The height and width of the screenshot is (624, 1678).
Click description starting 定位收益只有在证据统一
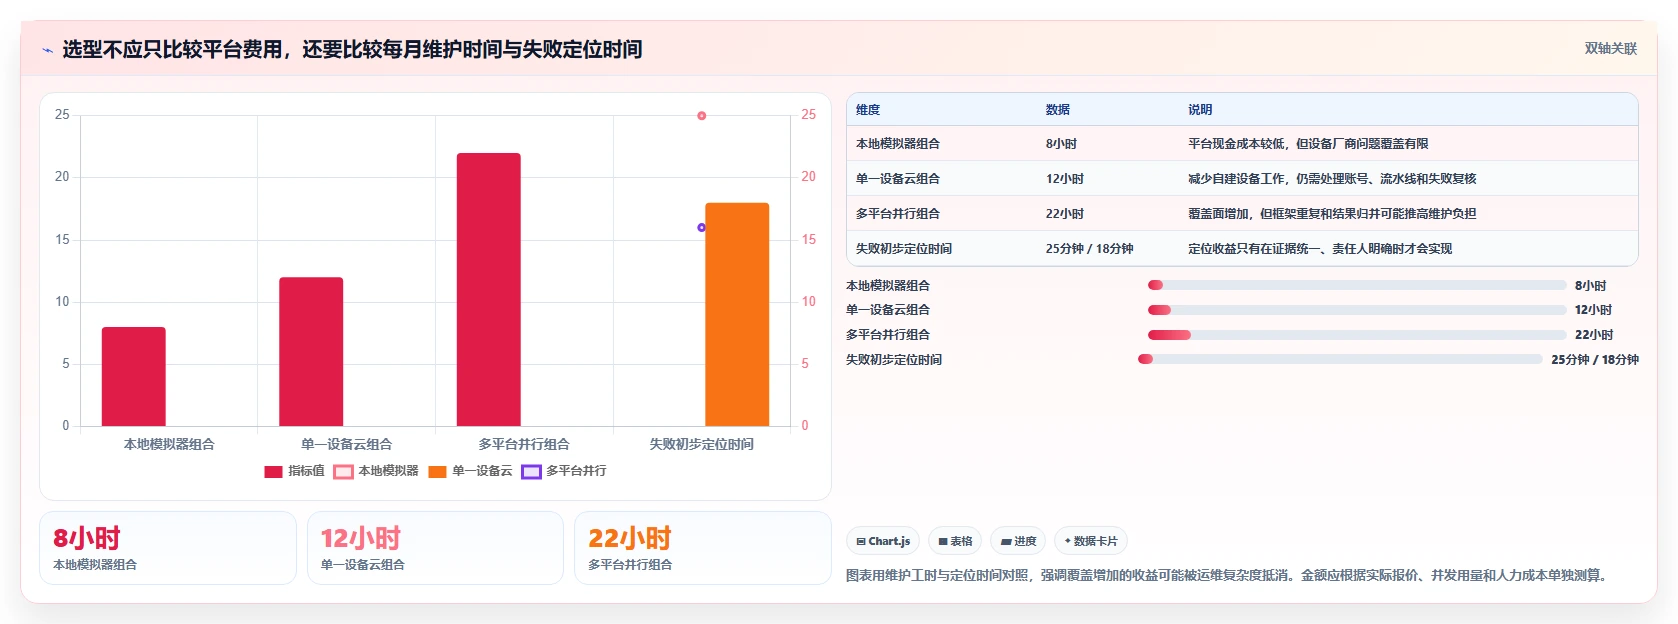pyautogui.click(x=1320, y=249)
